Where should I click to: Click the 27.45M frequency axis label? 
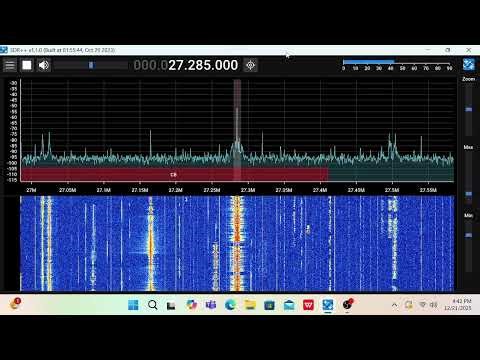pyautogui.click(x=356, y=190)
